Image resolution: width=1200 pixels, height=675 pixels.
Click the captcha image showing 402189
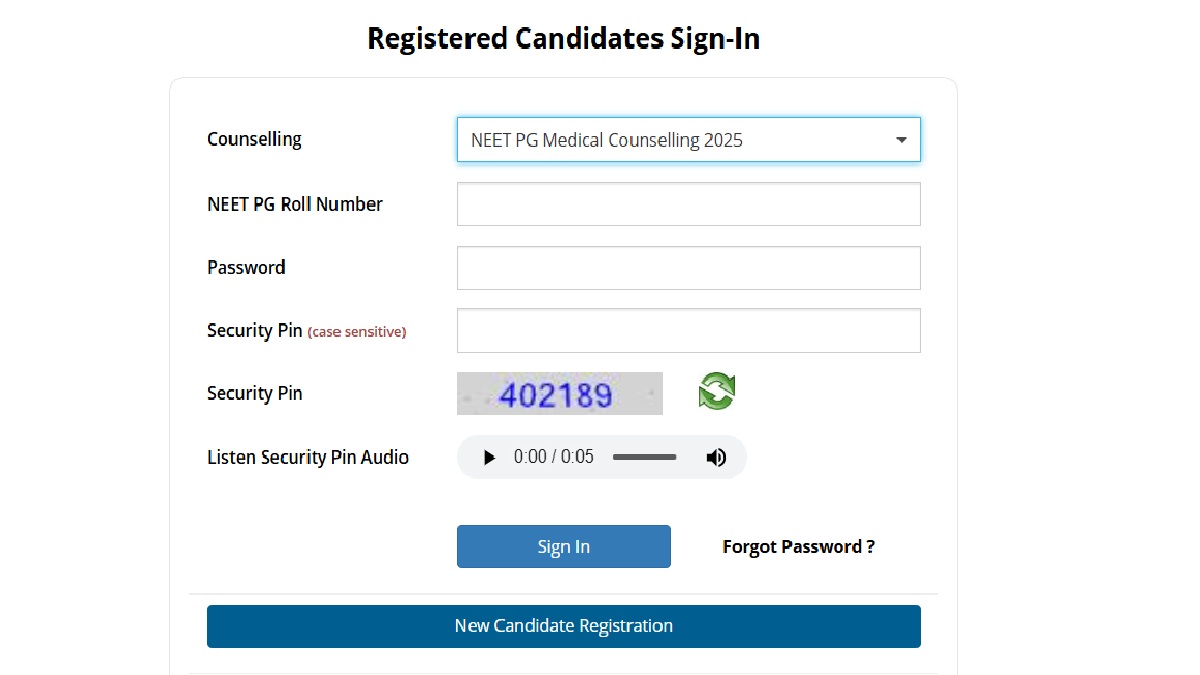(x=559, y=393)
